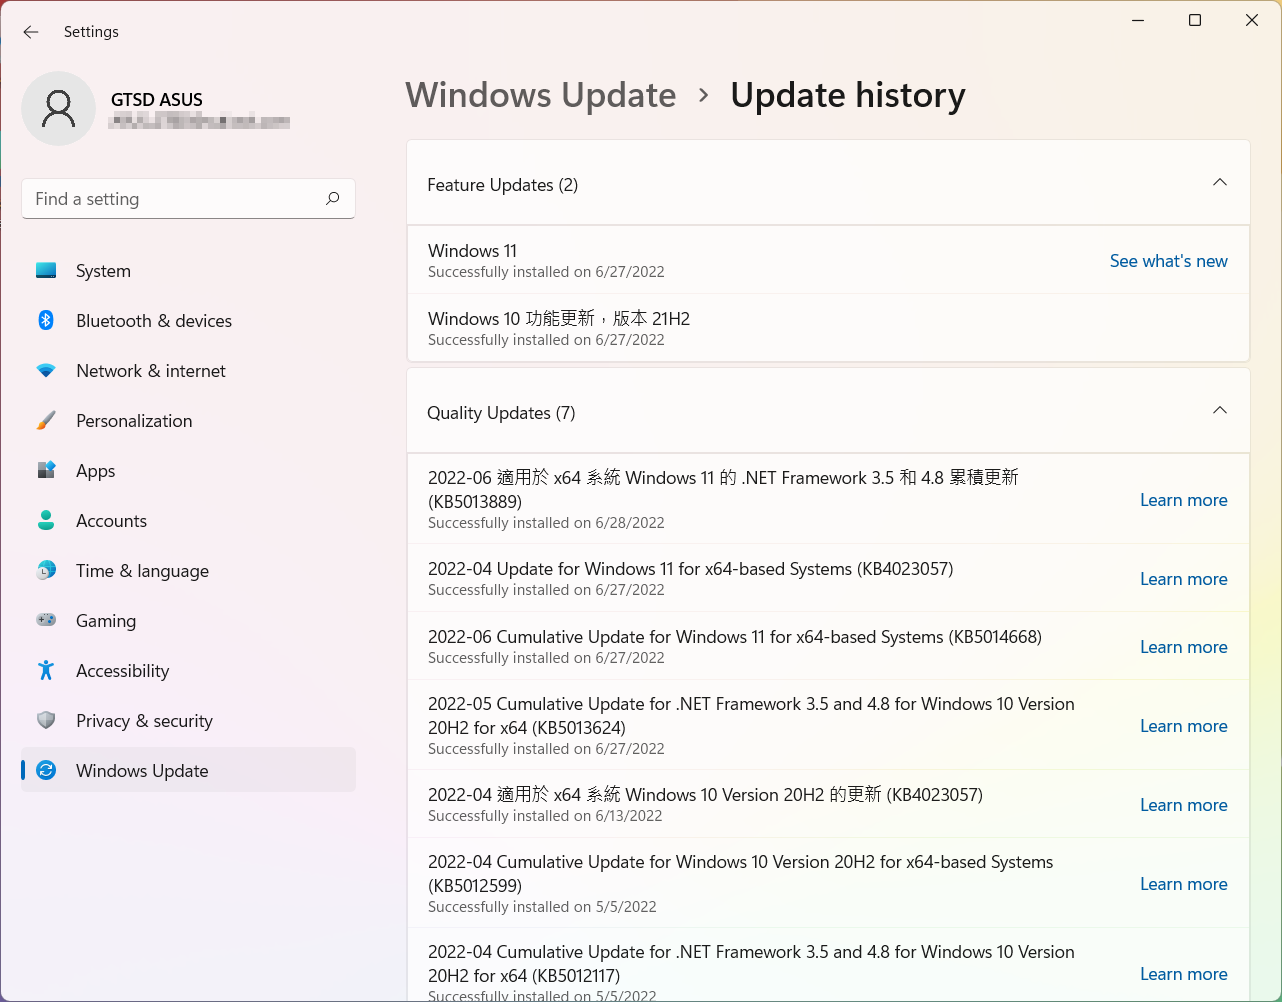Click the Feature Updates (2) header text
The width and height of the screenshot is (1282, 1002).
pos(503,185)
